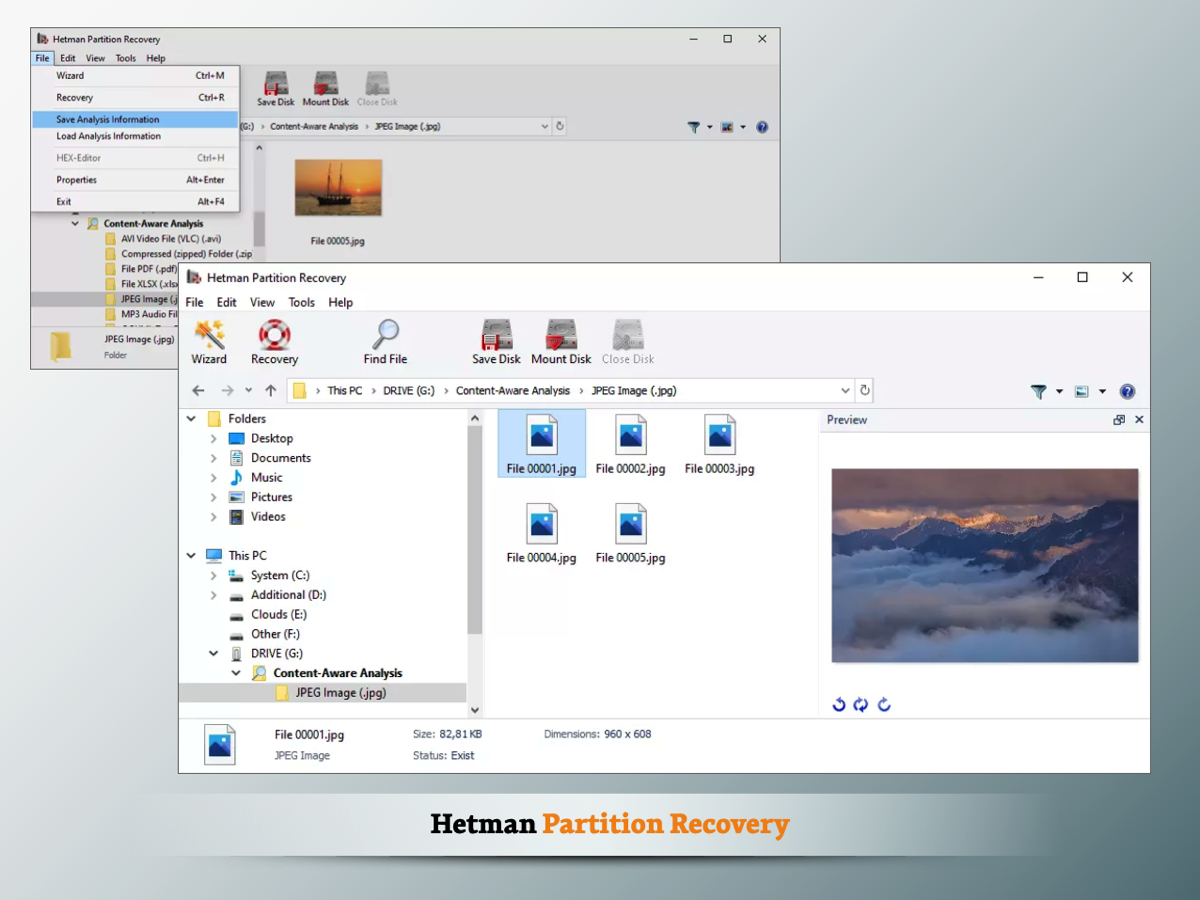Rotate preview image counterclockwise
This screenshot has height=900, width=1200.
pyautogui.click(x=839, y=705)
